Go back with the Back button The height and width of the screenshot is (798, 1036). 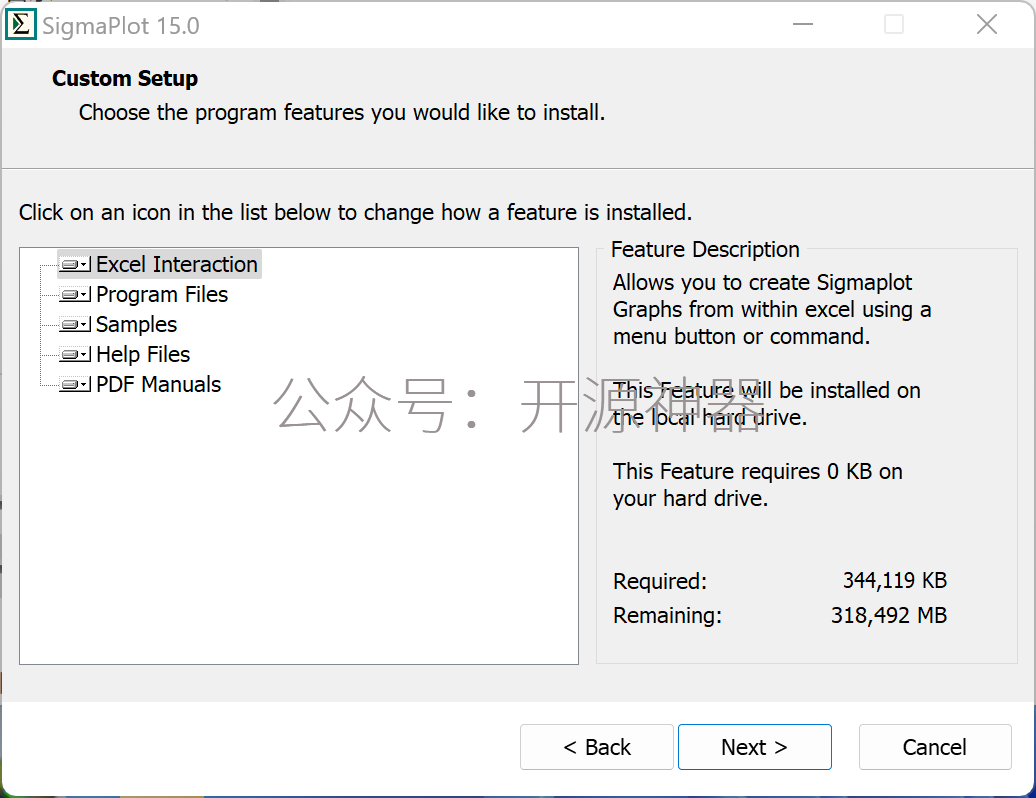click(x=597, y=747)
